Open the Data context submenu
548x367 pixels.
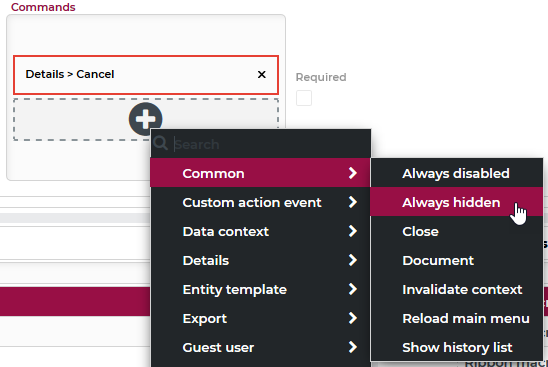coord(260,231)
